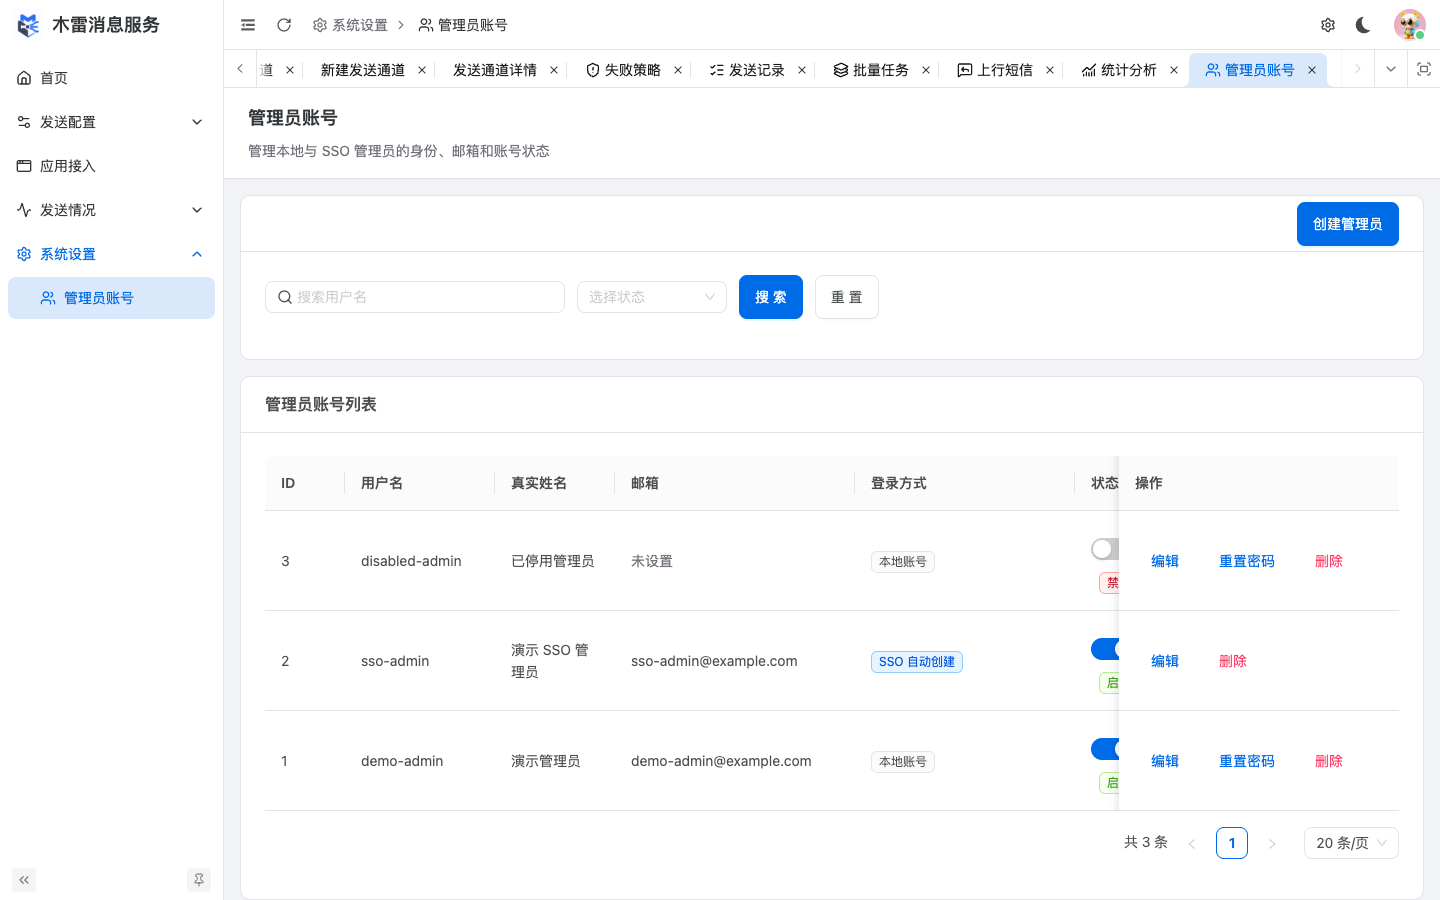Close the 上行短信 tab

point(1050,70)
